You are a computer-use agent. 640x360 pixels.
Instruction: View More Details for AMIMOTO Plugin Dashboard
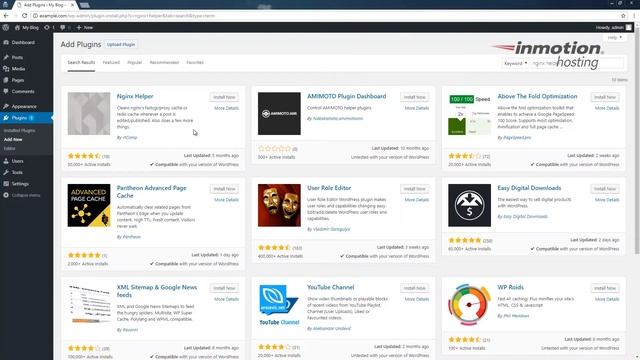(417, 108)
